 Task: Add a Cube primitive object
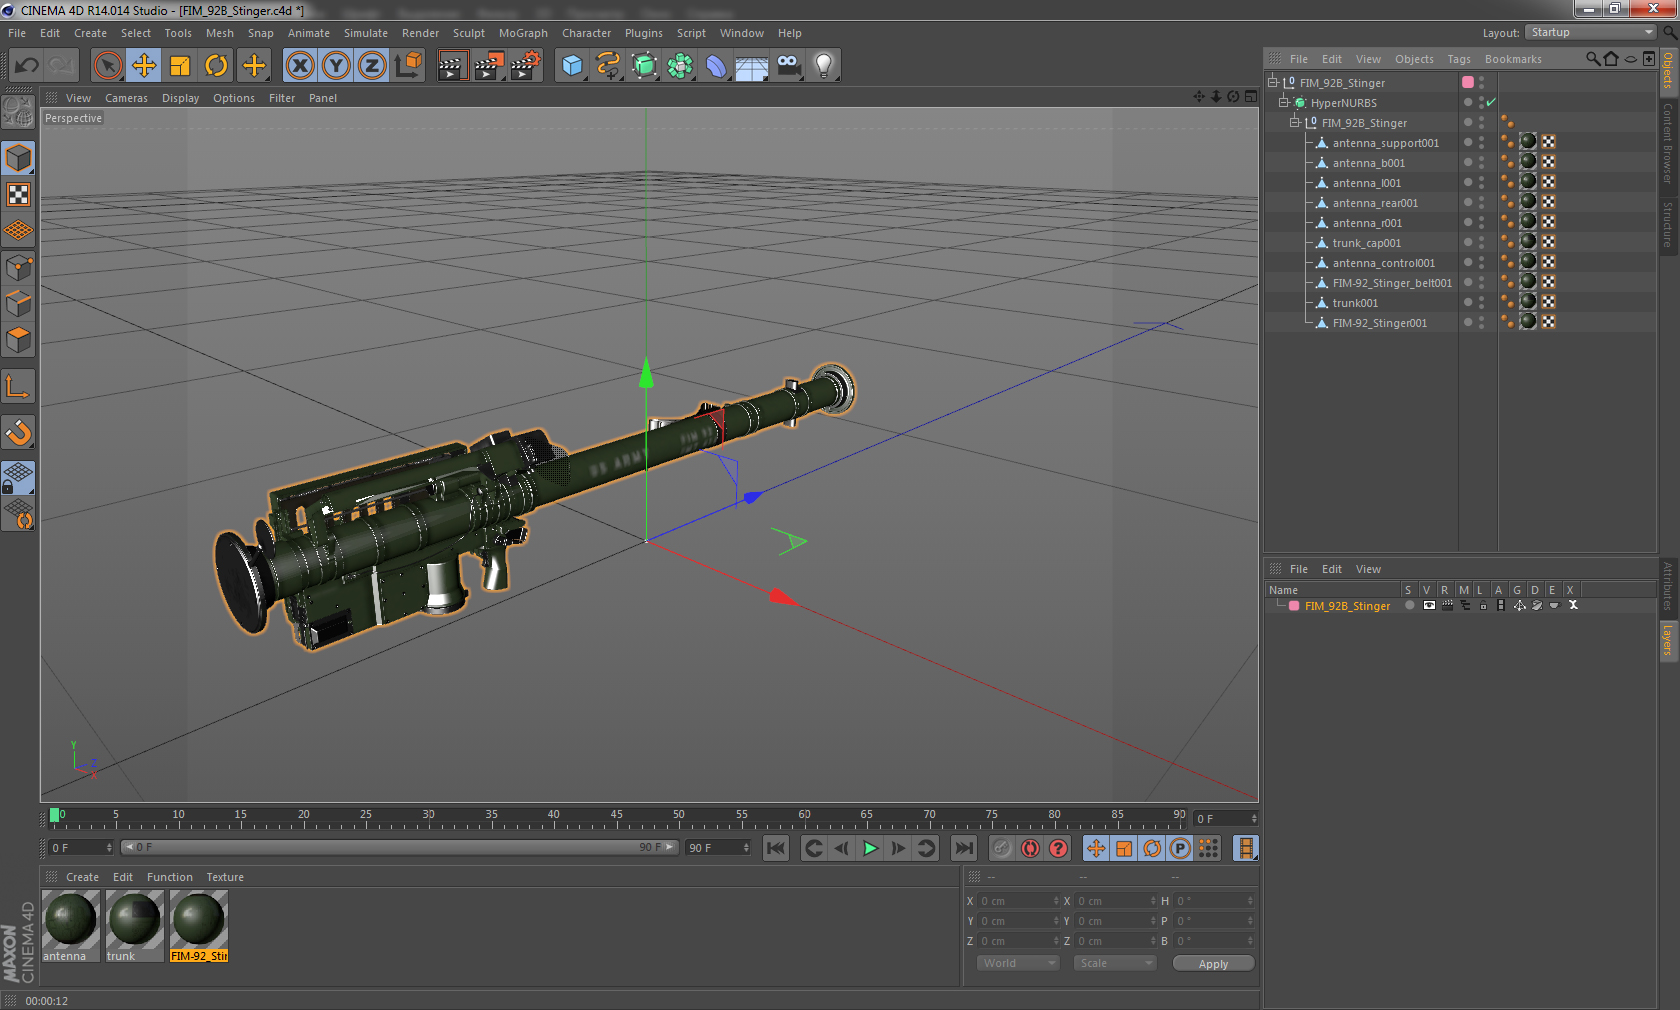tap(572, 66)
